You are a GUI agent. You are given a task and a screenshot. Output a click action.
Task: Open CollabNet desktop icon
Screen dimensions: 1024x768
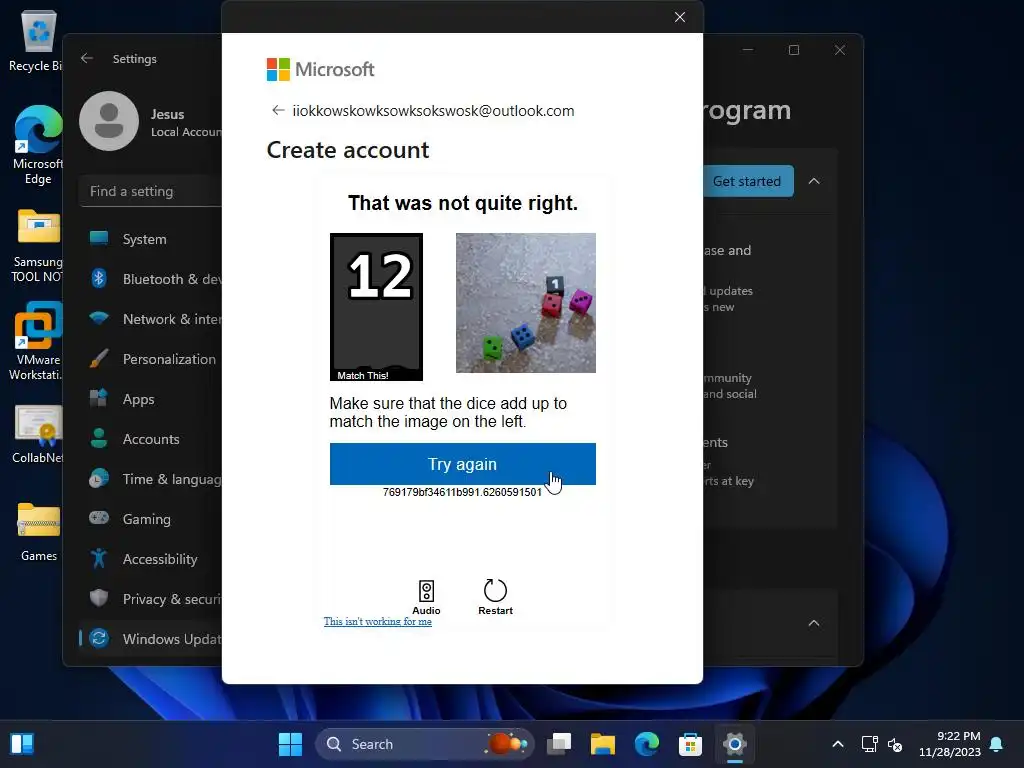[37, 434]
